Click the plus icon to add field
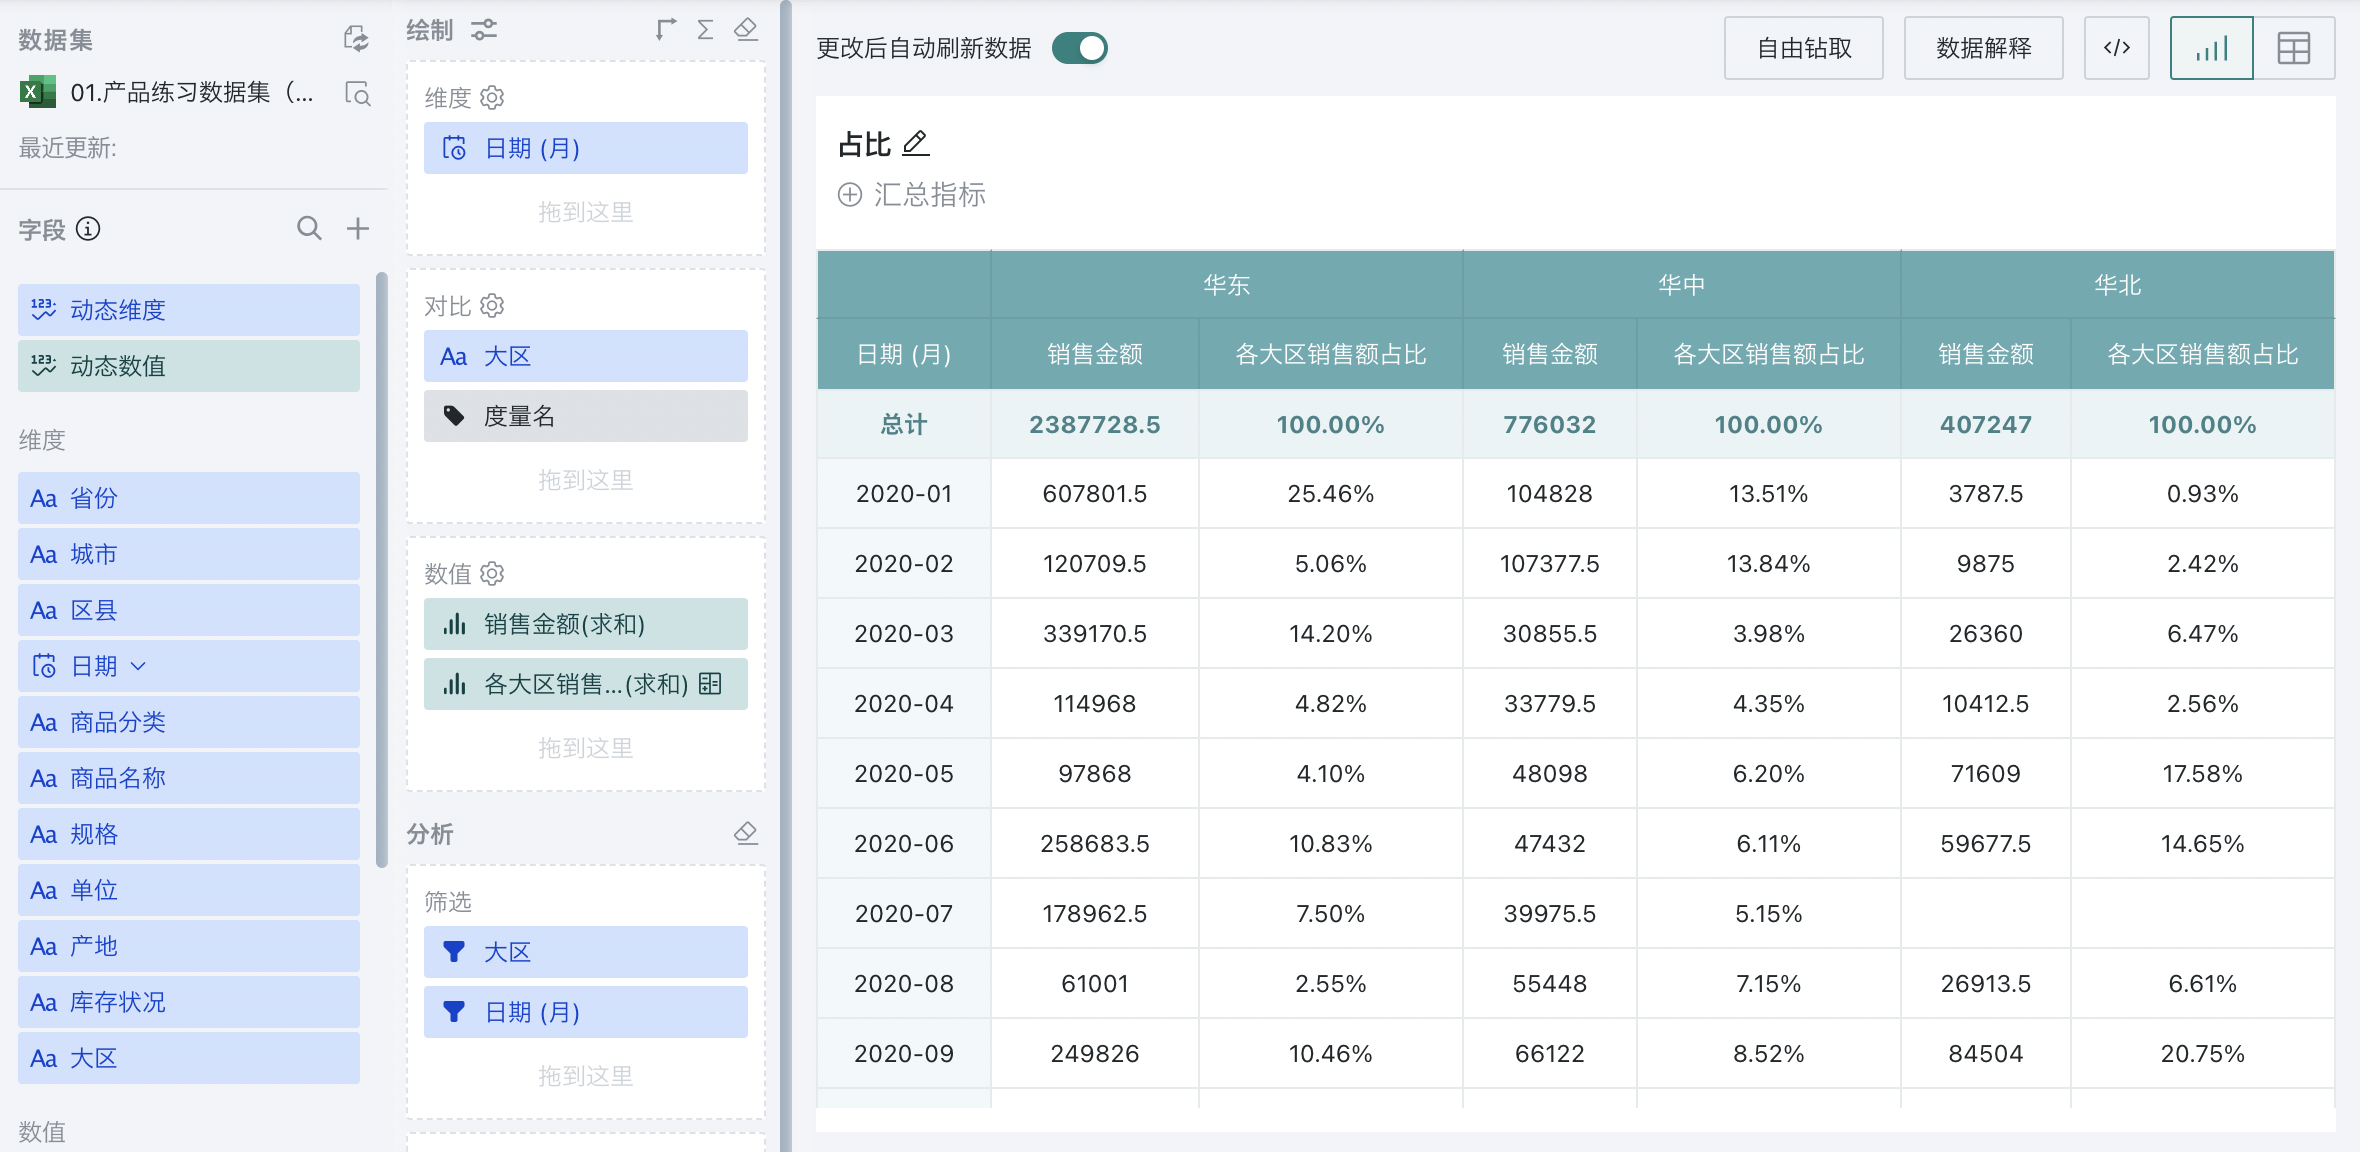This screenshot has width=2360, height=1152. [358, 229]
